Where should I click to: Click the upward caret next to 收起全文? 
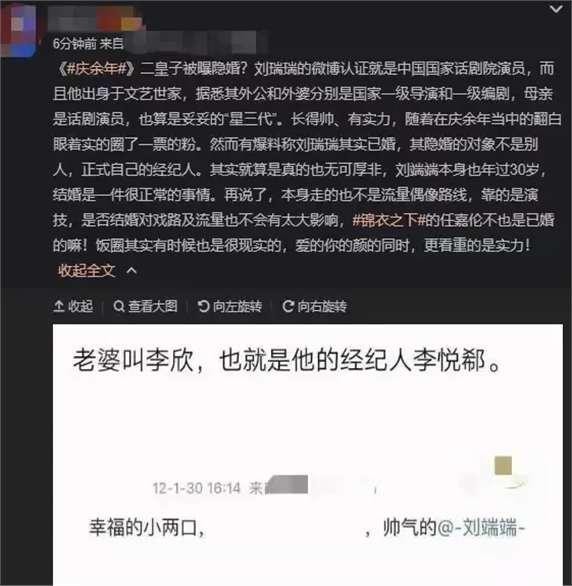point(132,271)
